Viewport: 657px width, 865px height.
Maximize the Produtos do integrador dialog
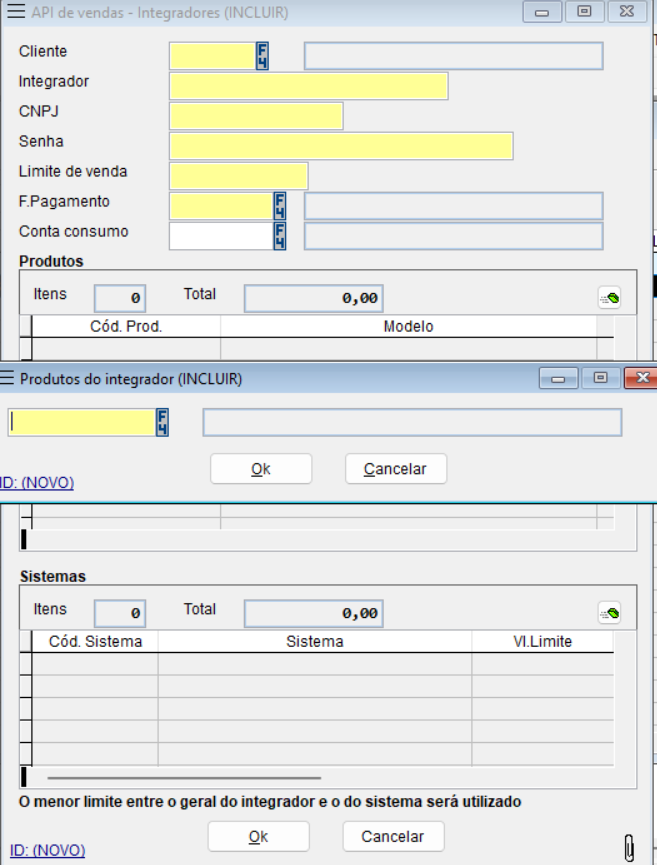(x=600, y=378)
